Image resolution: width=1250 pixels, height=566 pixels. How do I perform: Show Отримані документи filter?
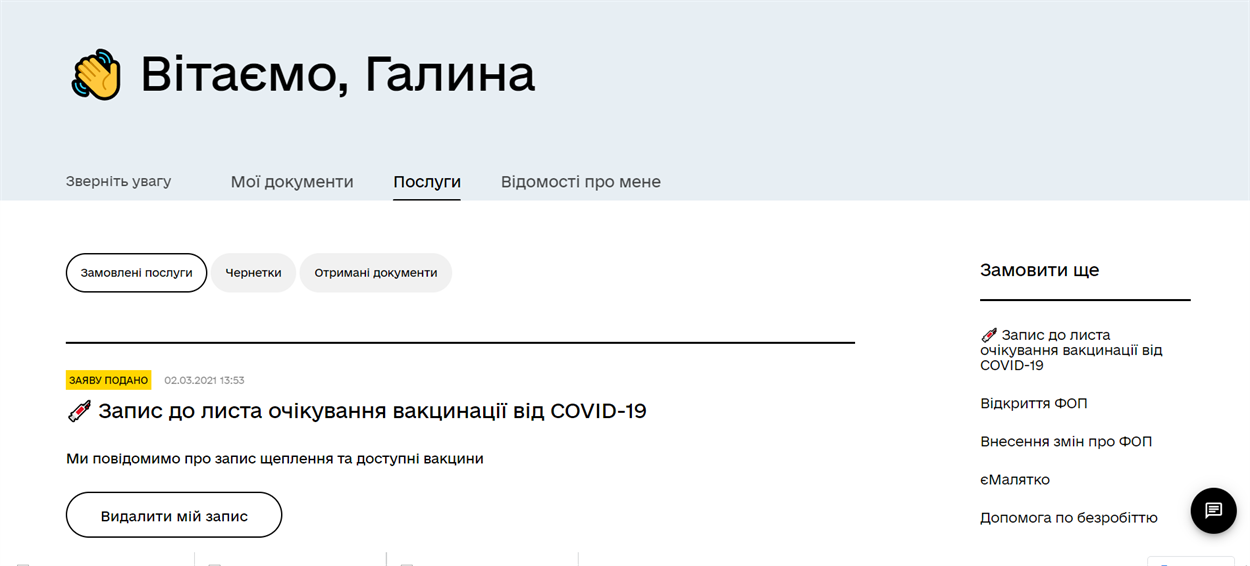376,273
